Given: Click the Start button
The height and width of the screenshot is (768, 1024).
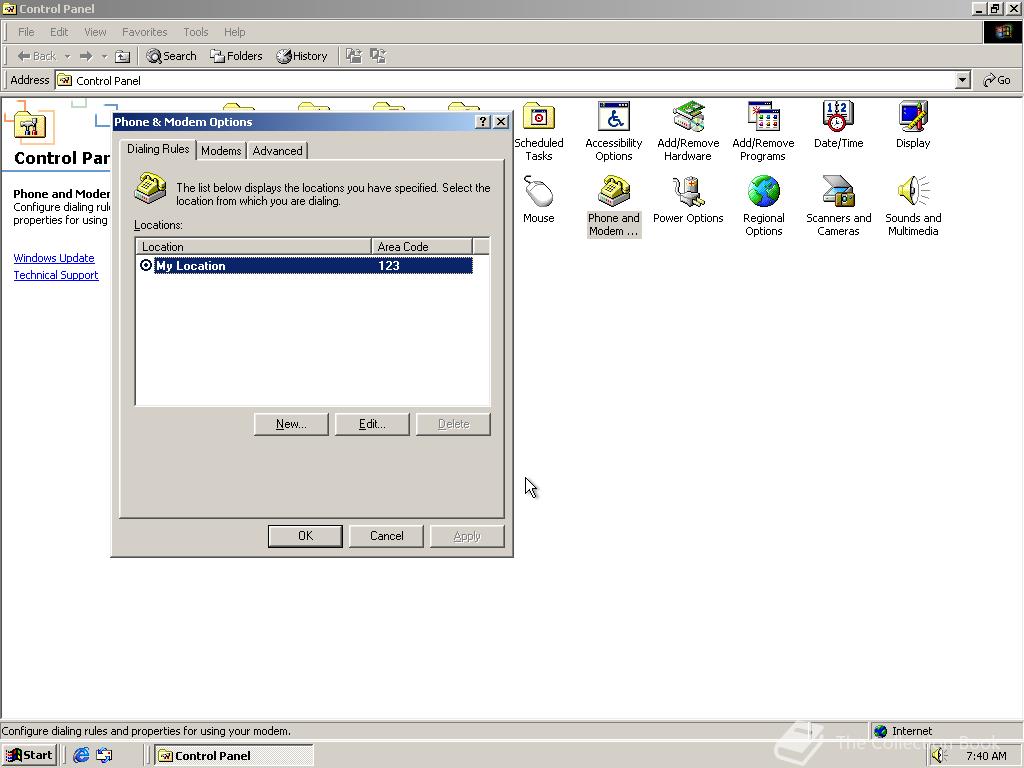Looking at the screenshot, I should [29, 756].
